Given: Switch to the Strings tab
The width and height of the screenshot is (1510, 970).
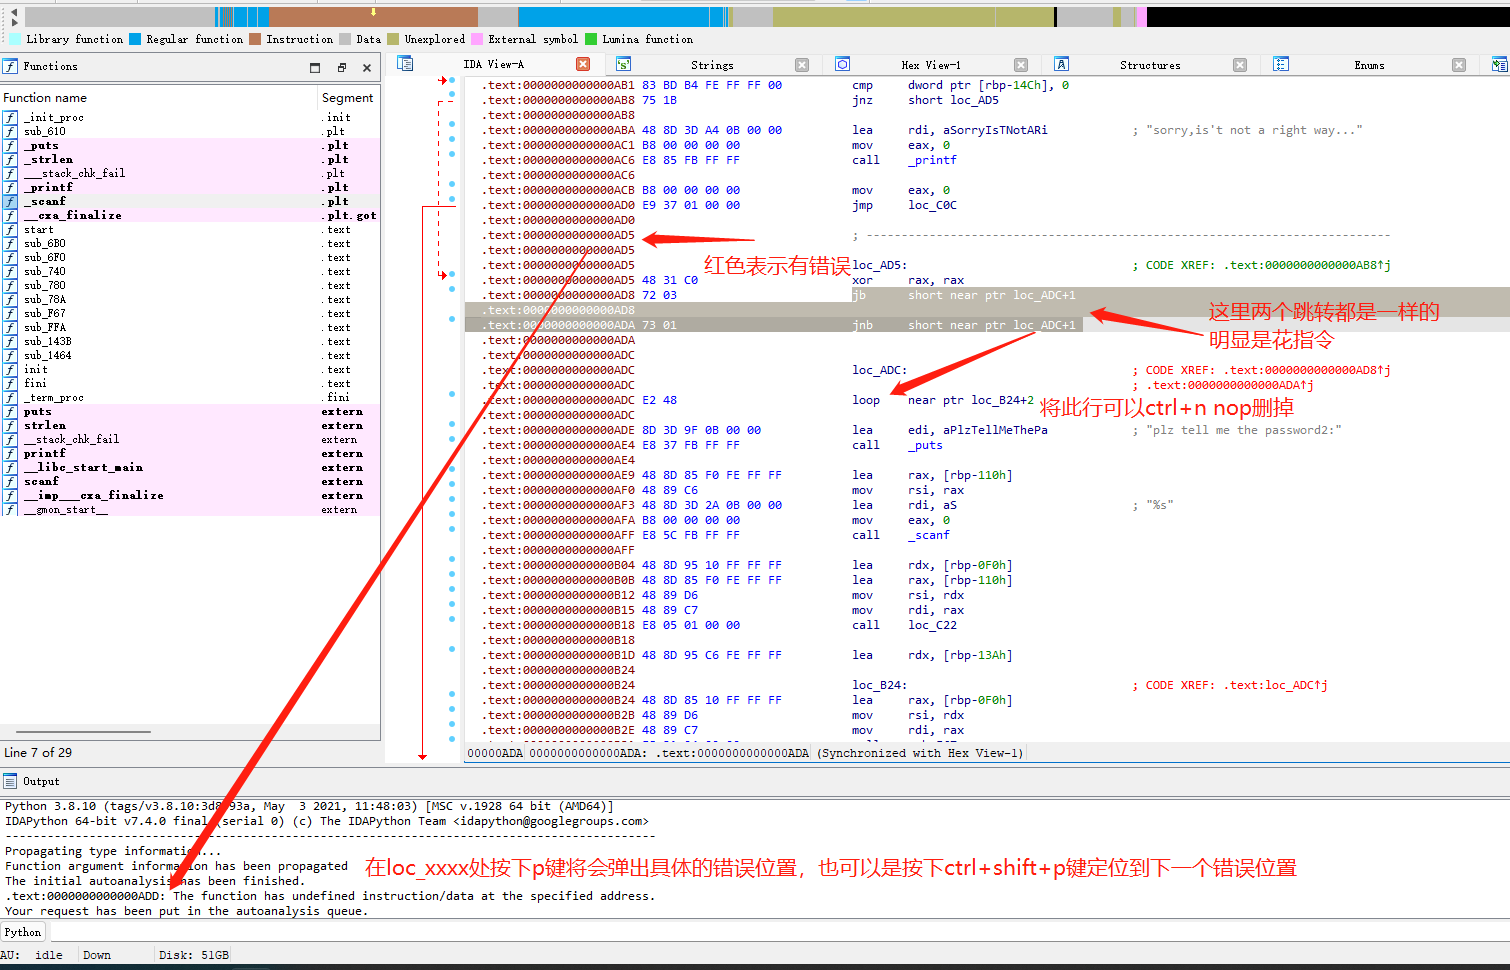Looking at the screenshot, I should click(x=711, y=64).
